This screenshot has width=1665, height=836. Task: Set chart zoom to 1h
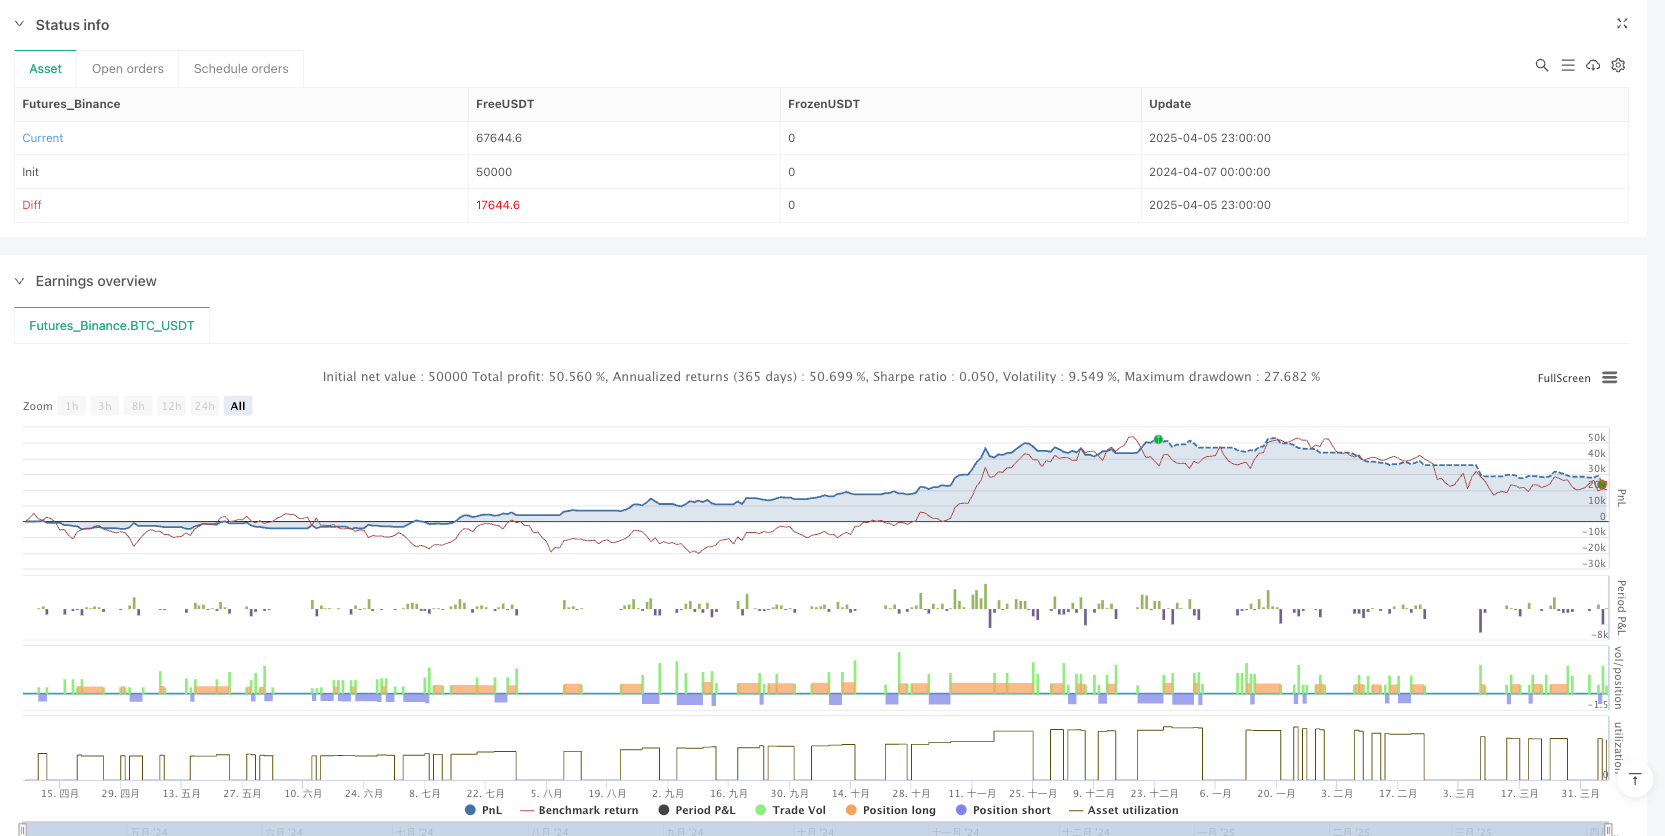[x=72, y=406]
